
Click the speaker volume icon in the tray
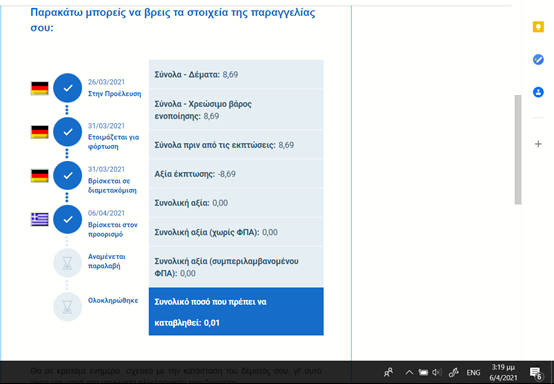(437, 372)
